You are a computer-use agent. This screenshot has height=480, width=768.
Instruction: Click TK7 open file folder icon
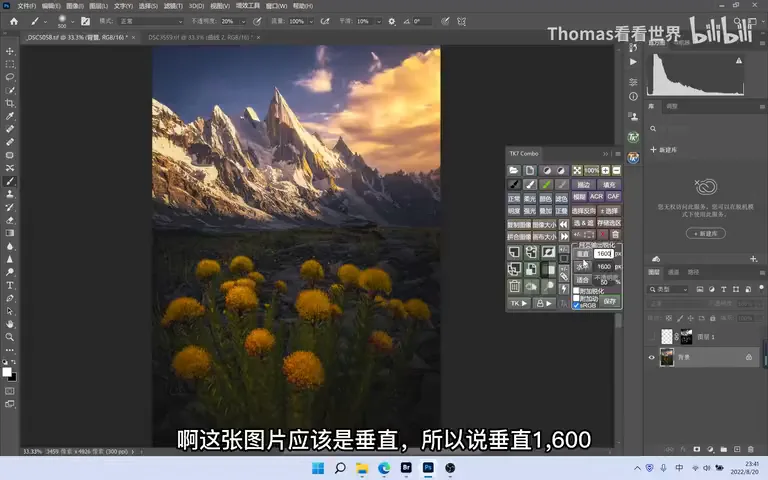pos(513,170)
